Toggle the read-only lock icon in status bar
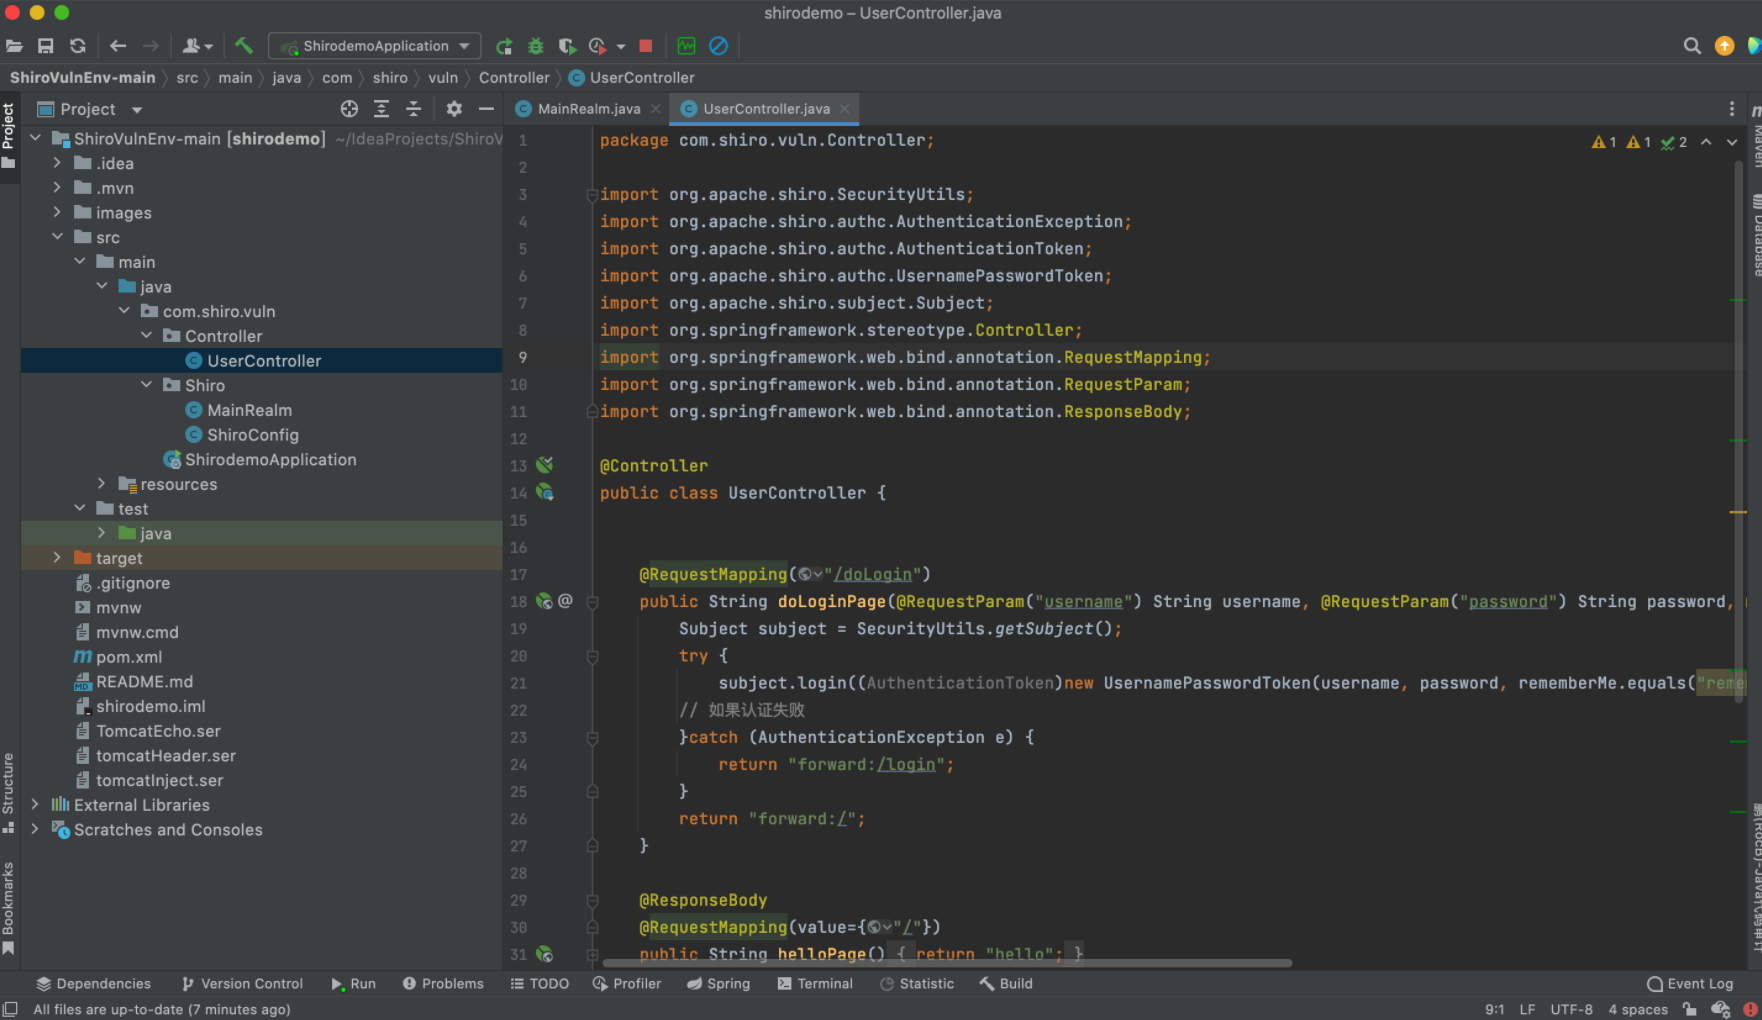This screenshot has width=1762, height=1020. click(1689, 1009)
